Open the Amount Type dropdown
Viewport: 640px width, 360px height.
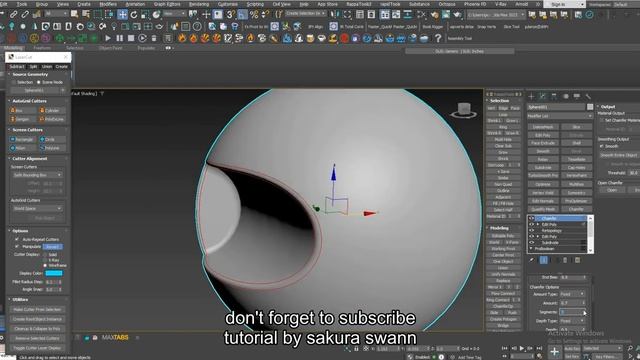[572, 294]
